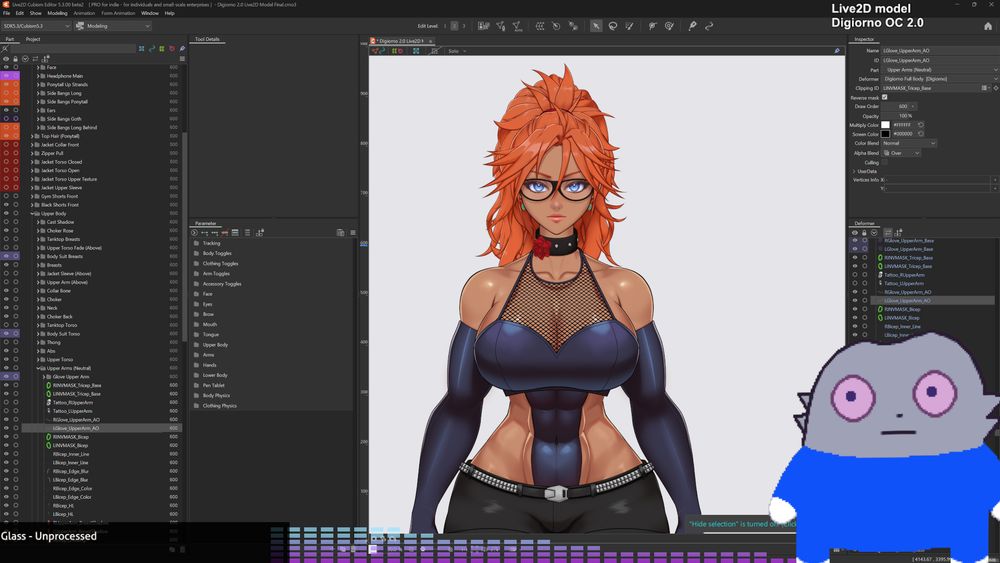
Task: Toggle visibility of Tattoo_RUpperArm in Deformer panel
Action: (855, 275)
